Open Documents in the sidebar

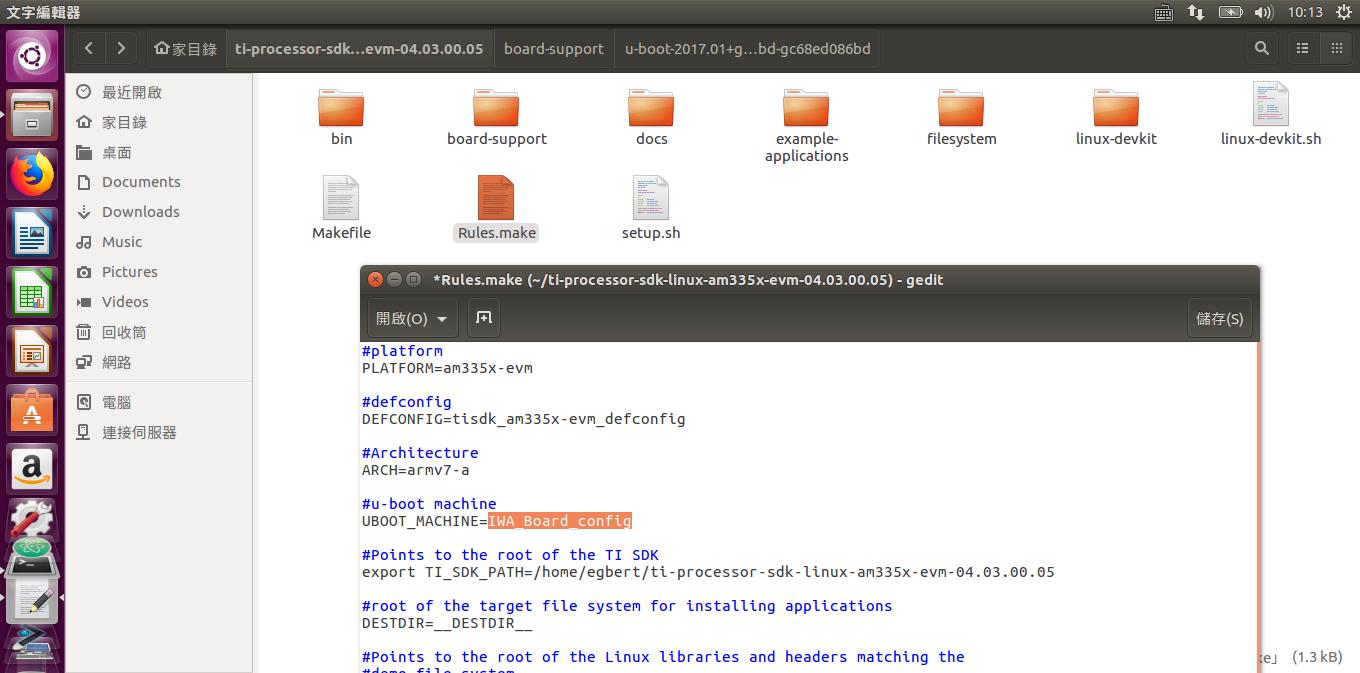159,182
